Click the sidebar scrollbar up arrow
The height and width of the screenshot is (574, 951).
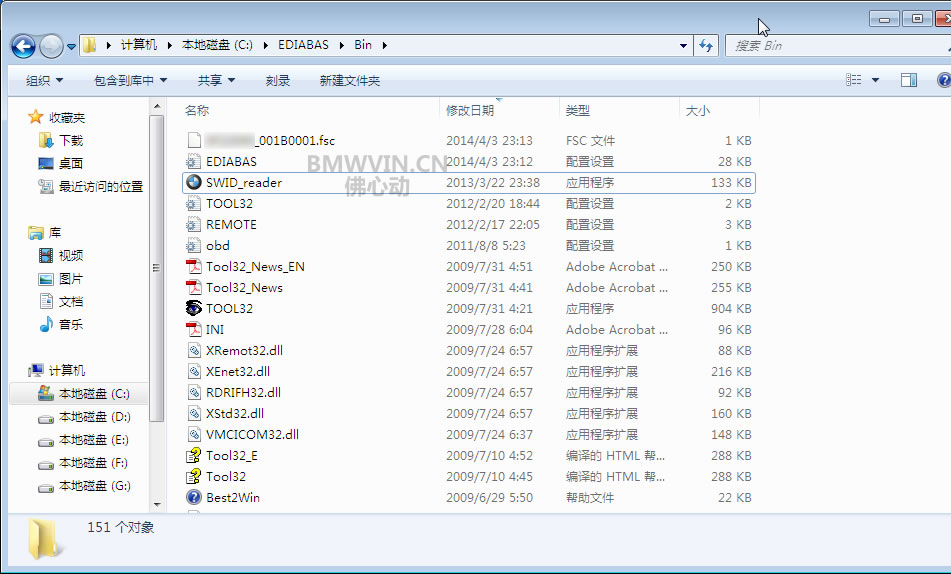157,106
